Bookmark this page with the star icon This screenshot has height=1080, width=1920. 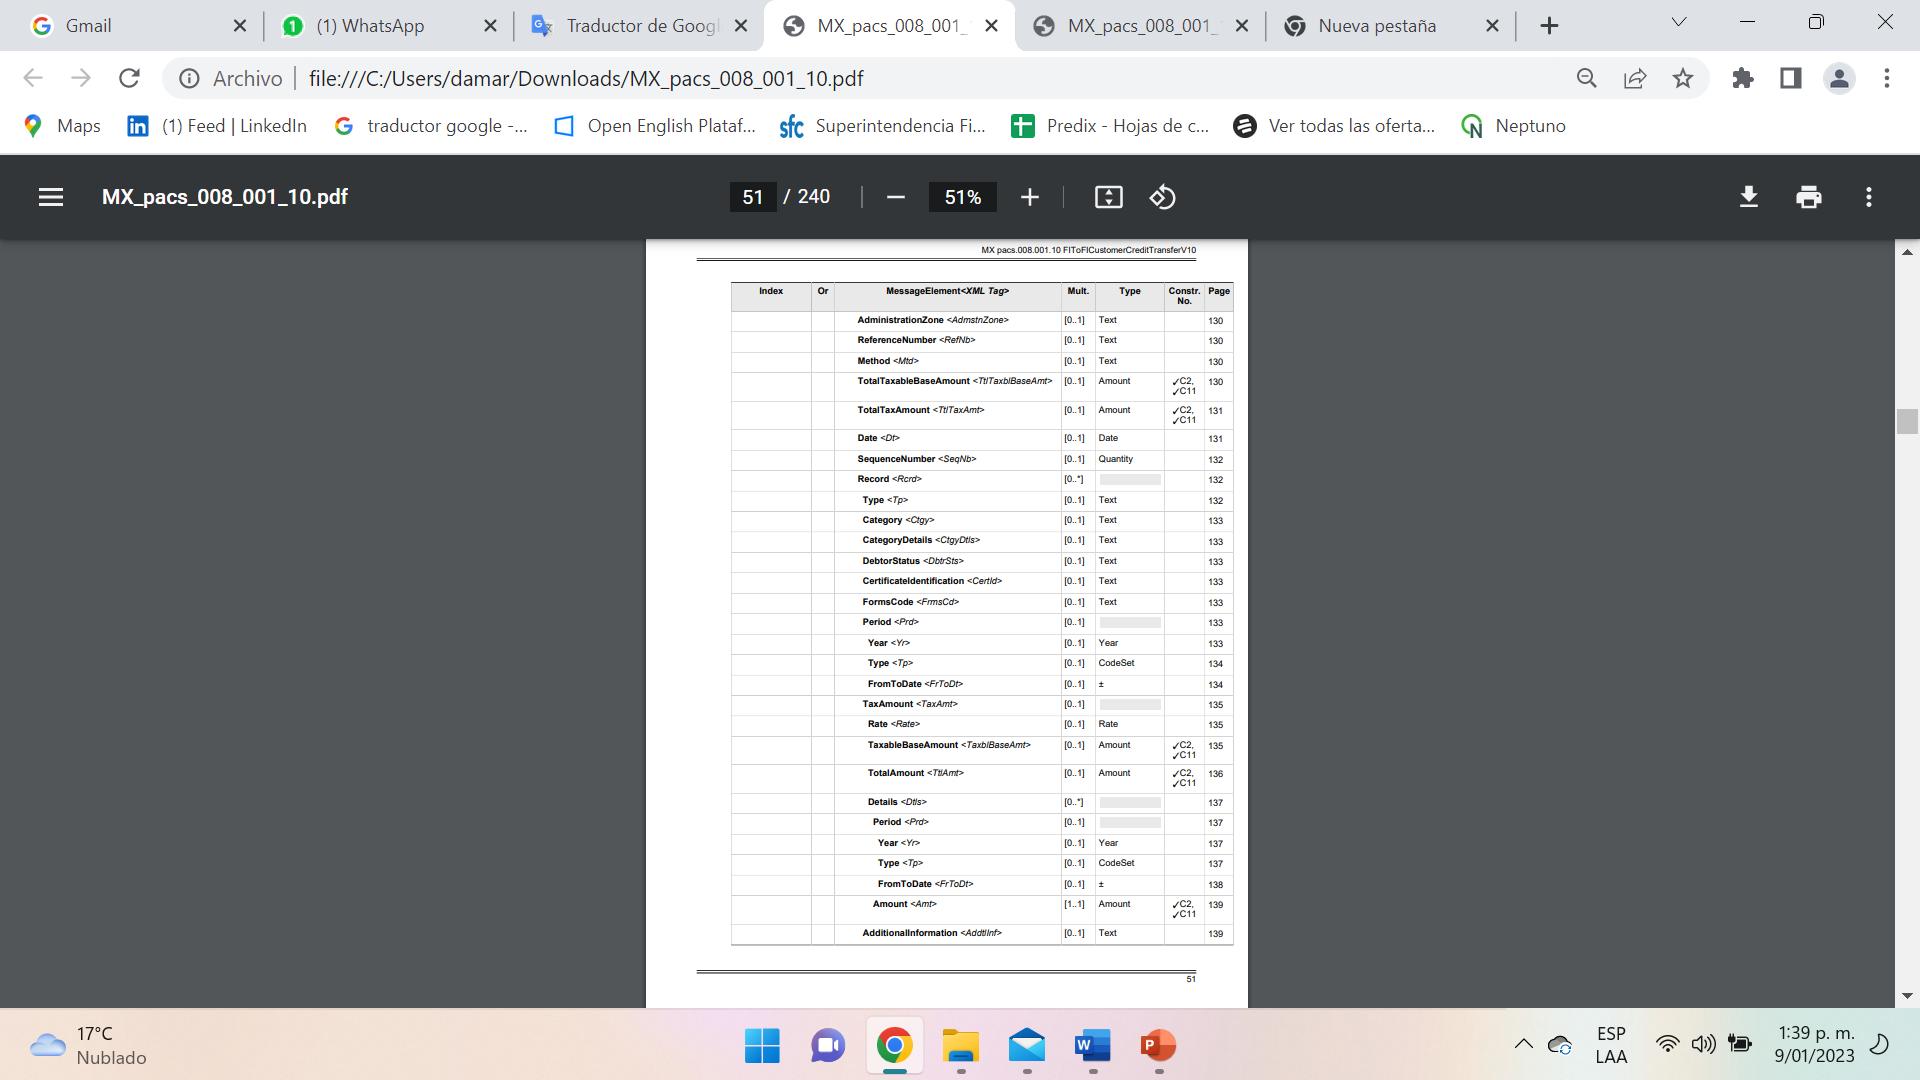[x=1683, y=78]
